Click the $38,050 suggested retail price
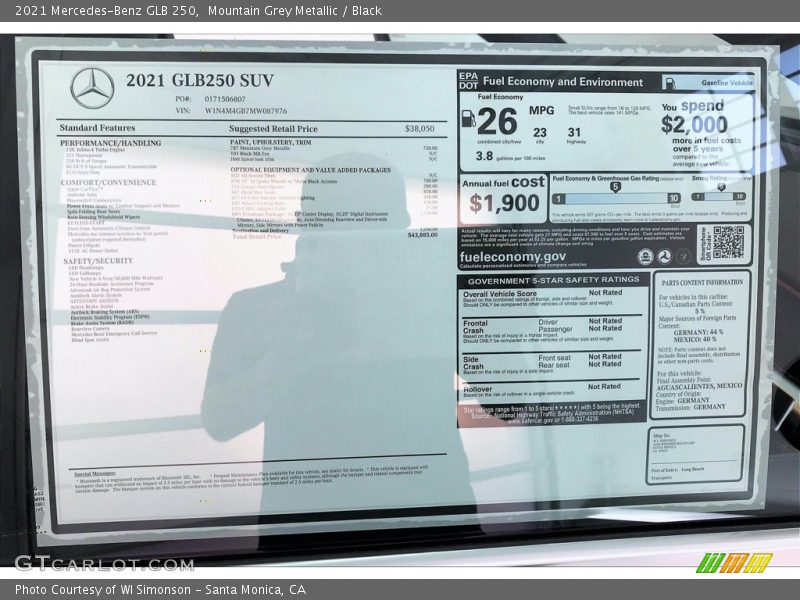 click(419, 128)
